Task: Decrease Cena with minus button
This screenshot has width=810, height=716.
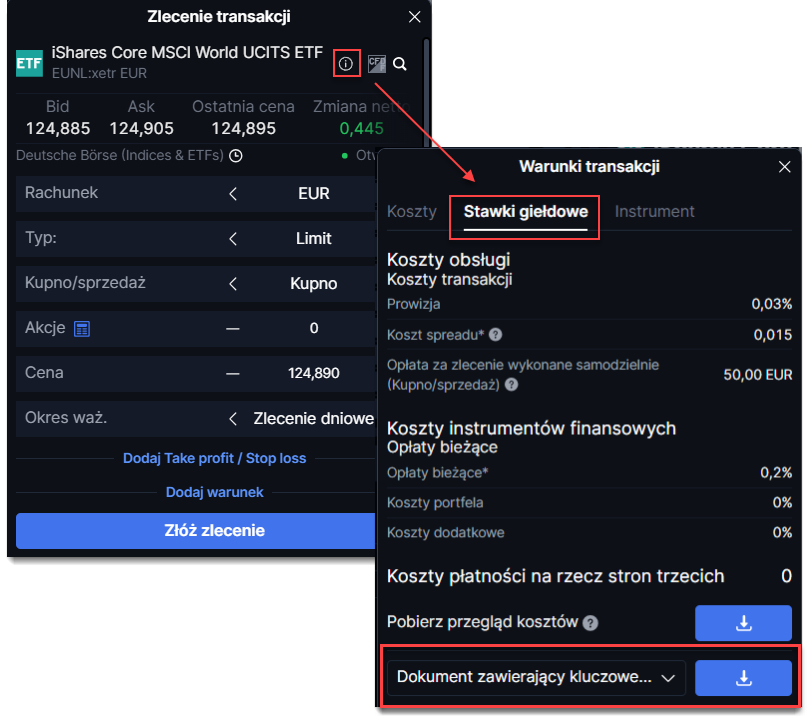Action: coord(233,373)
